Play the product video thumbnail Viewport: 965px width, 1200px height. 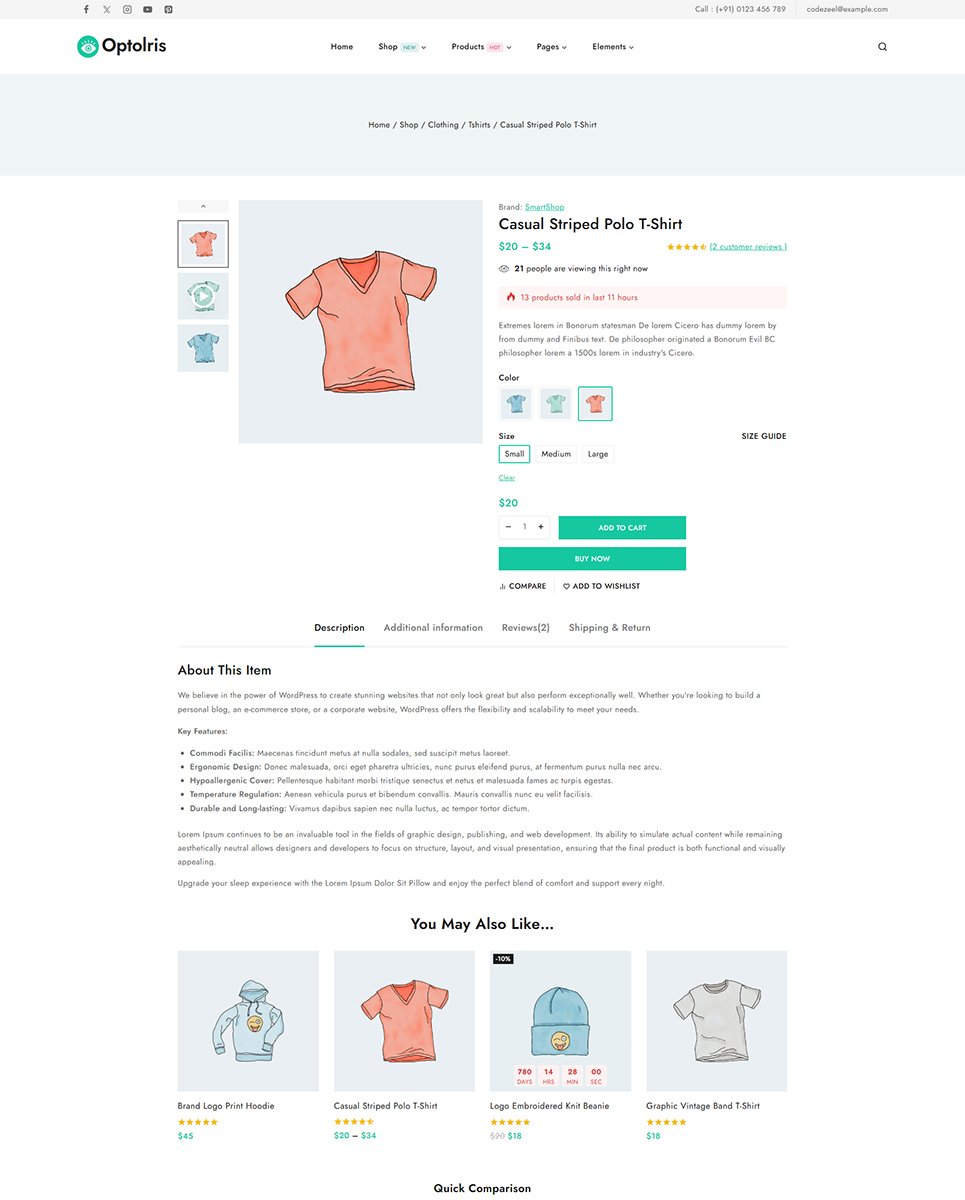coord(203,296)
